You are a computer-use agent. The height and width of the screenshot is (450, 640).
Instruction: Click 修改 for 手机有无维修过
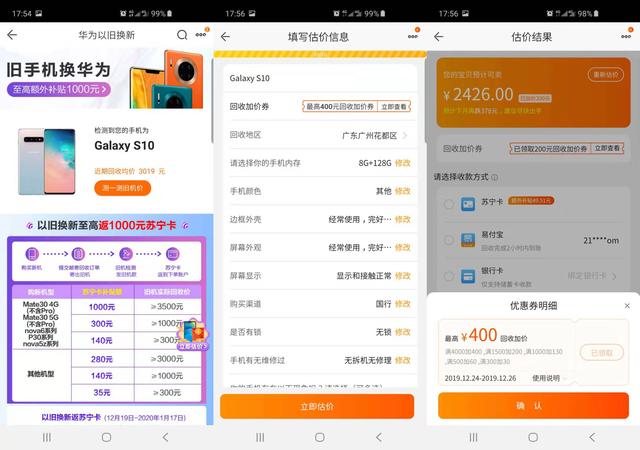[402, 360]
